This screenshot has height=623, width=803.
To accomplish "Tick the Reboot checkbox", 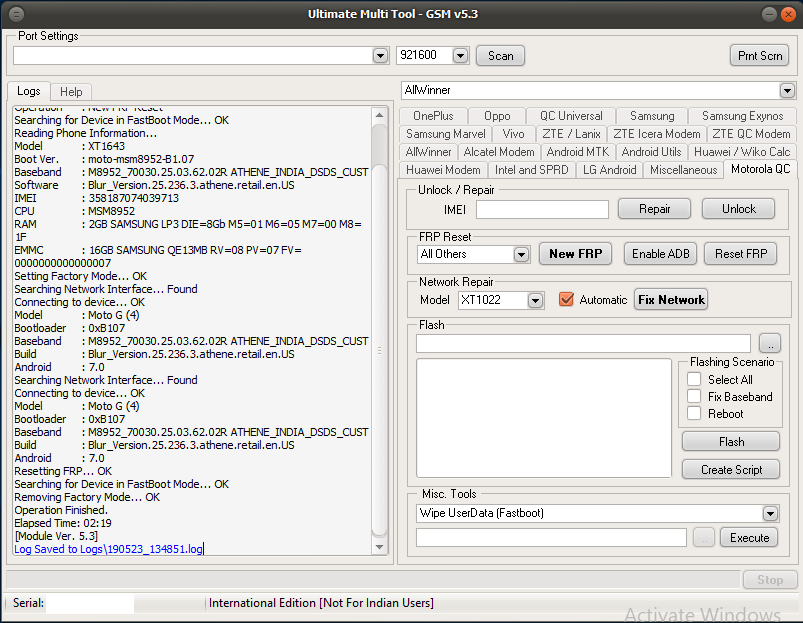I will point(694,414).
